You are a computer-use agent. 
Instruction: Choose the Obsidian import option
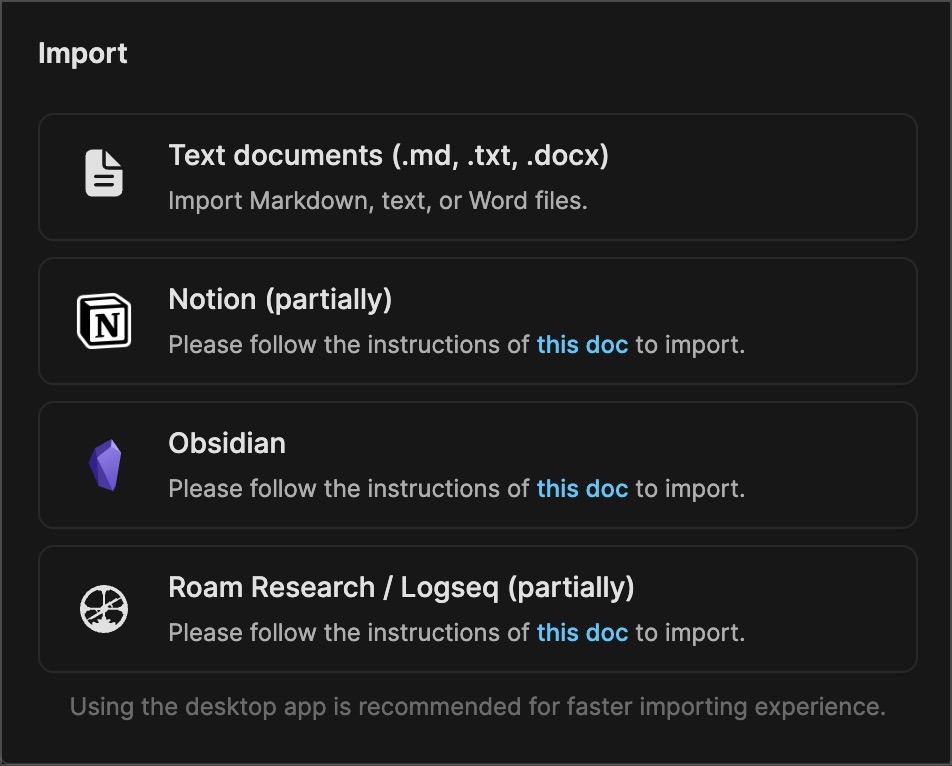477,464
